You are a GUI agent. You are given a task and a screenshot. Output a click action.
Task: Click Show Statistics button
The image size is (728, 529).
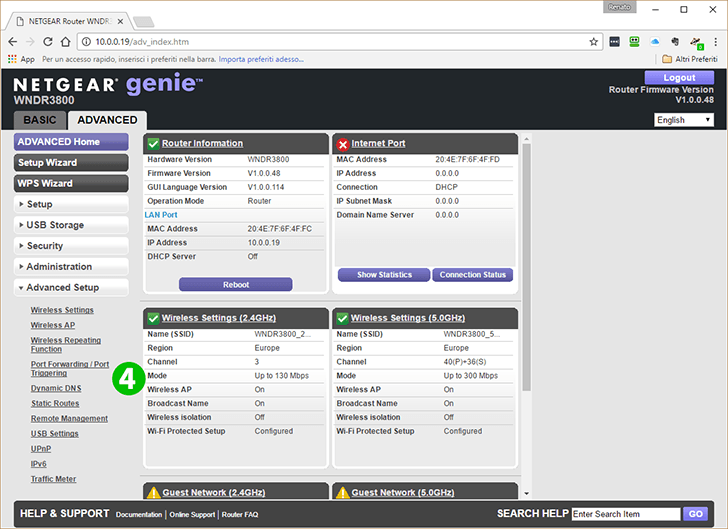point(384,275)
